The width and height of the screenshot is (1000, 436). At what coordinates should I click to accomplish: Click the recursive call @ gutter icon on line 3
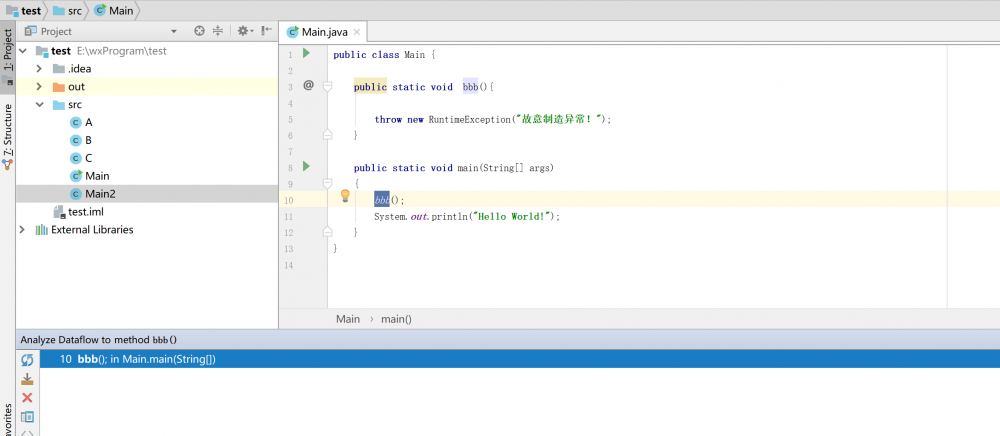pyautogui.click(x=308, y=85)
